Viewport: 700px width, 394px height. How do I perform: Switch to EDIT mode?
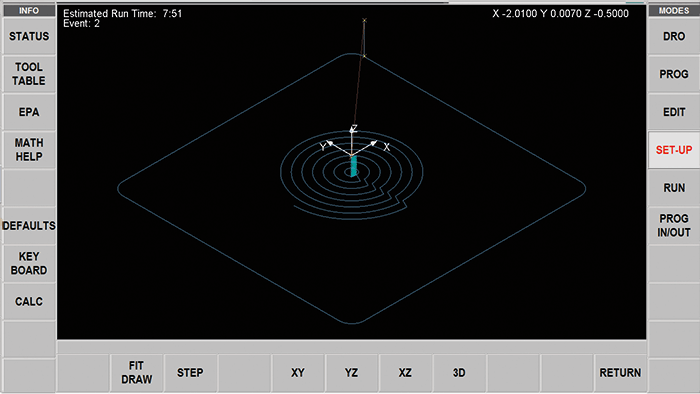coord(674,112)
